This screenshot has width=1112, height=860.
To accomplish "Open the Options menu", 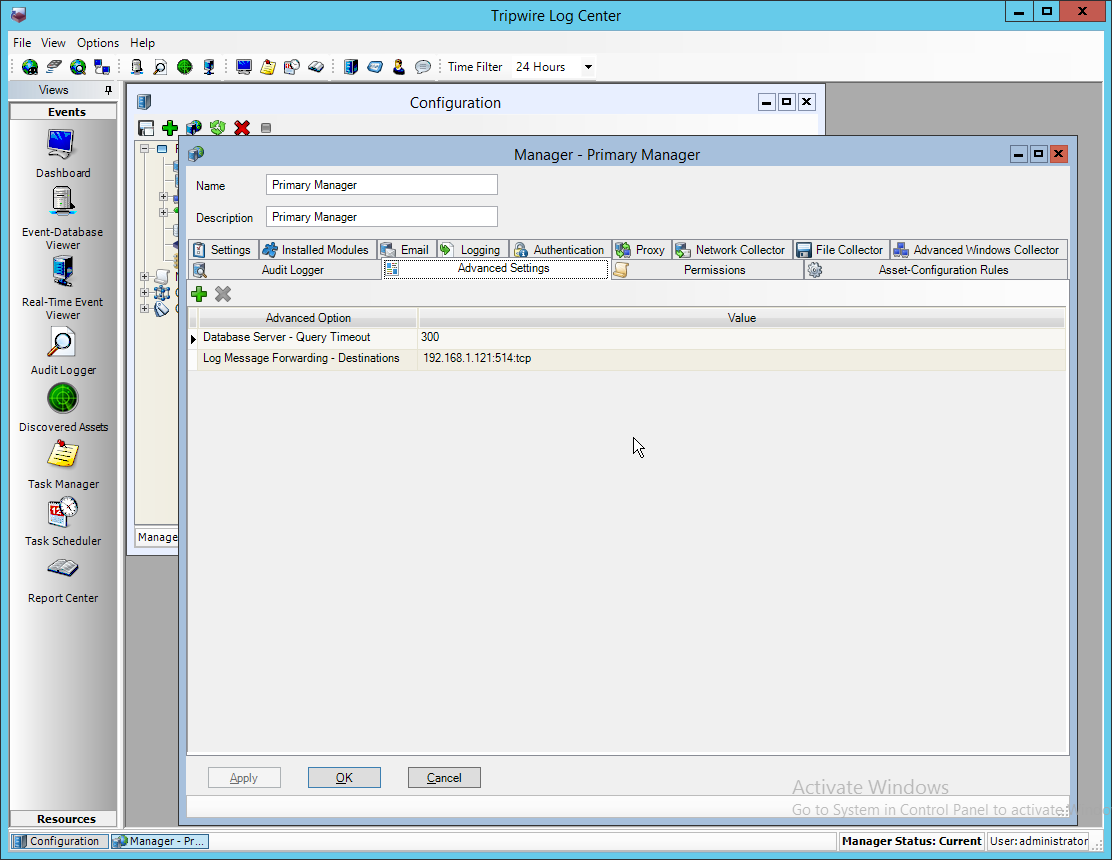I will (x=98, y=43).
